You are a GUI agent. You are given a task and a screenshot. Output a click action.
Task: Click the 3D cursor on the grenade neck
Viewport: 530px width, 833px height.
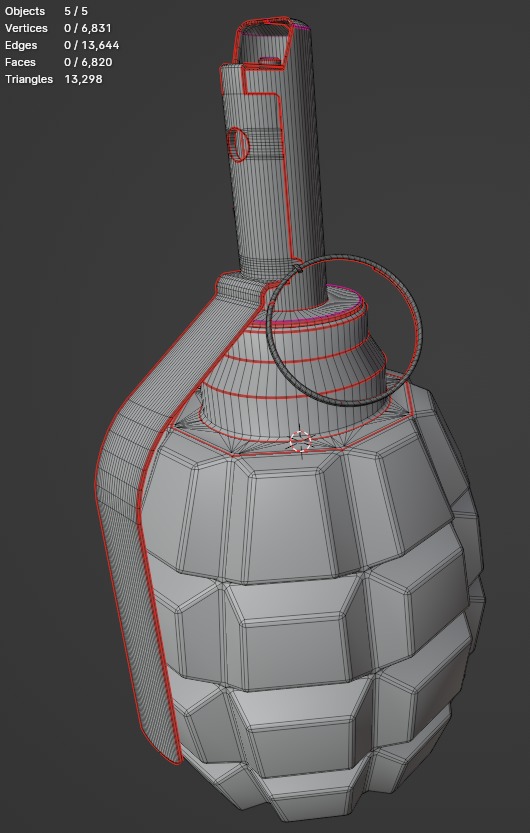(300, 441)
